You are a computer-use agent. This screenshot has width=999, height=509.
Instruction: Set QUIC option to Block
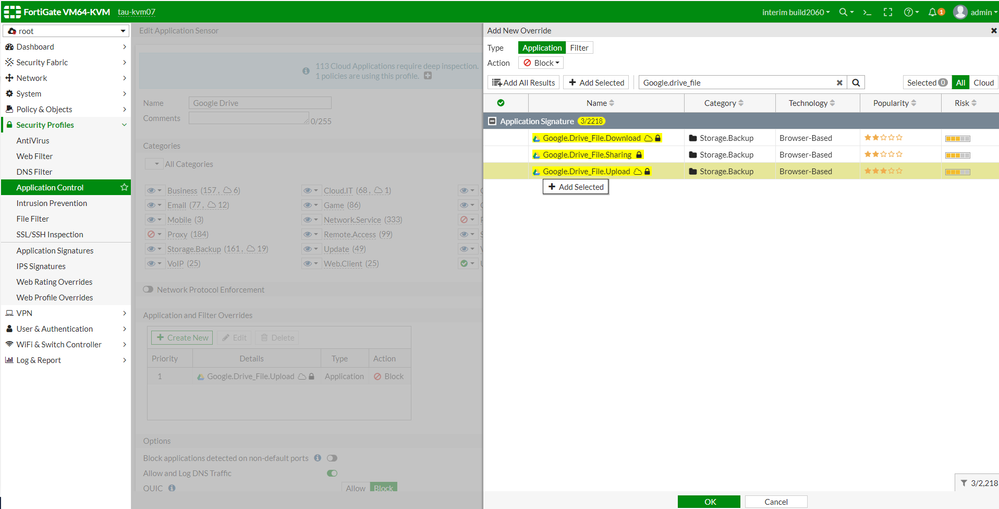384,489
